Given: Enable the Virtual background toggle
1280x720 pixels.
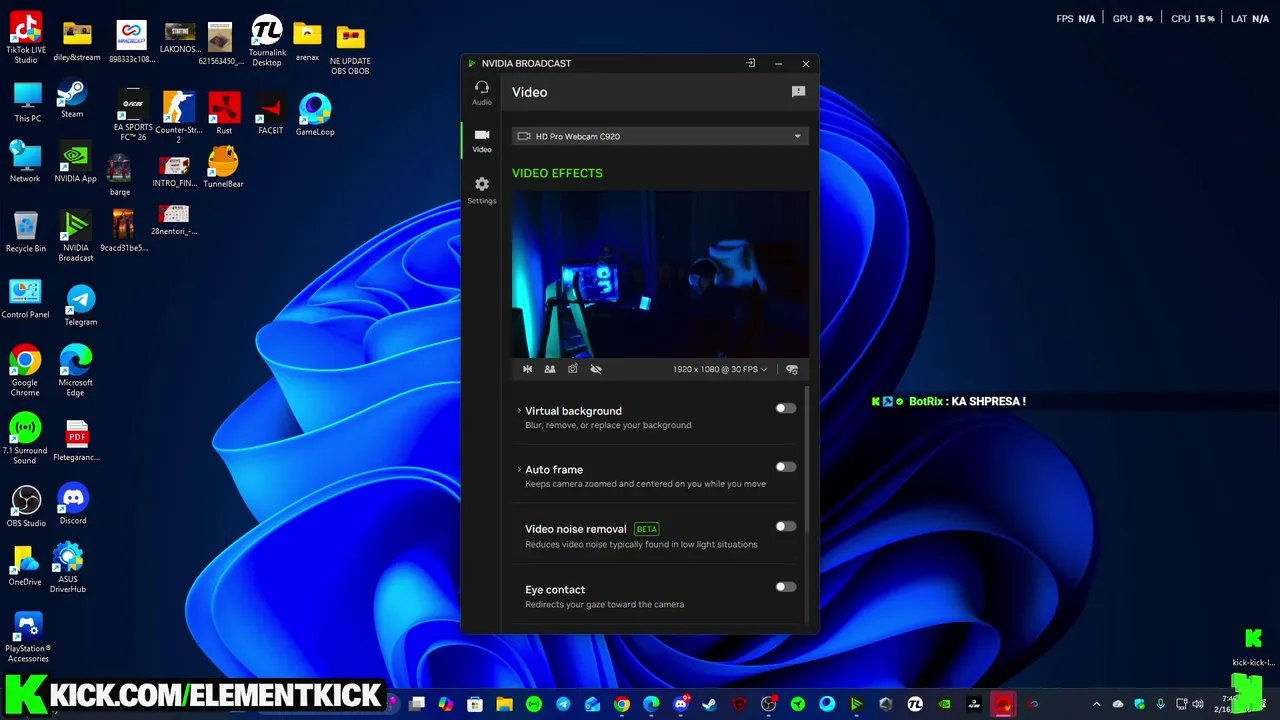Looking at the screenshot, I should pos(786,408).
